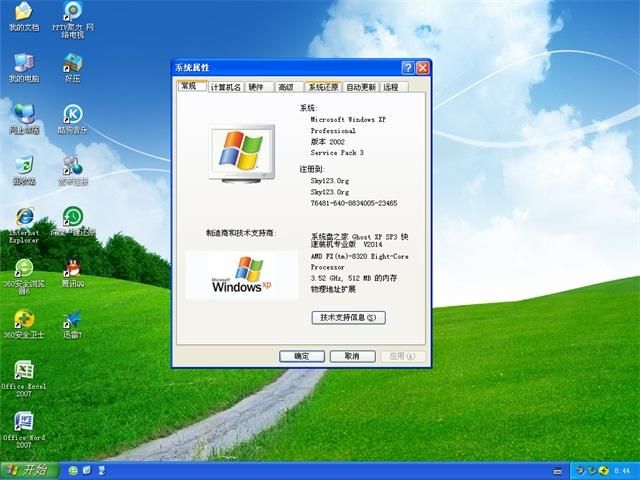The width and height of the screenshot is (640, 480).
Task: Click the Windows XP logo image
Action: click(242, 275)
